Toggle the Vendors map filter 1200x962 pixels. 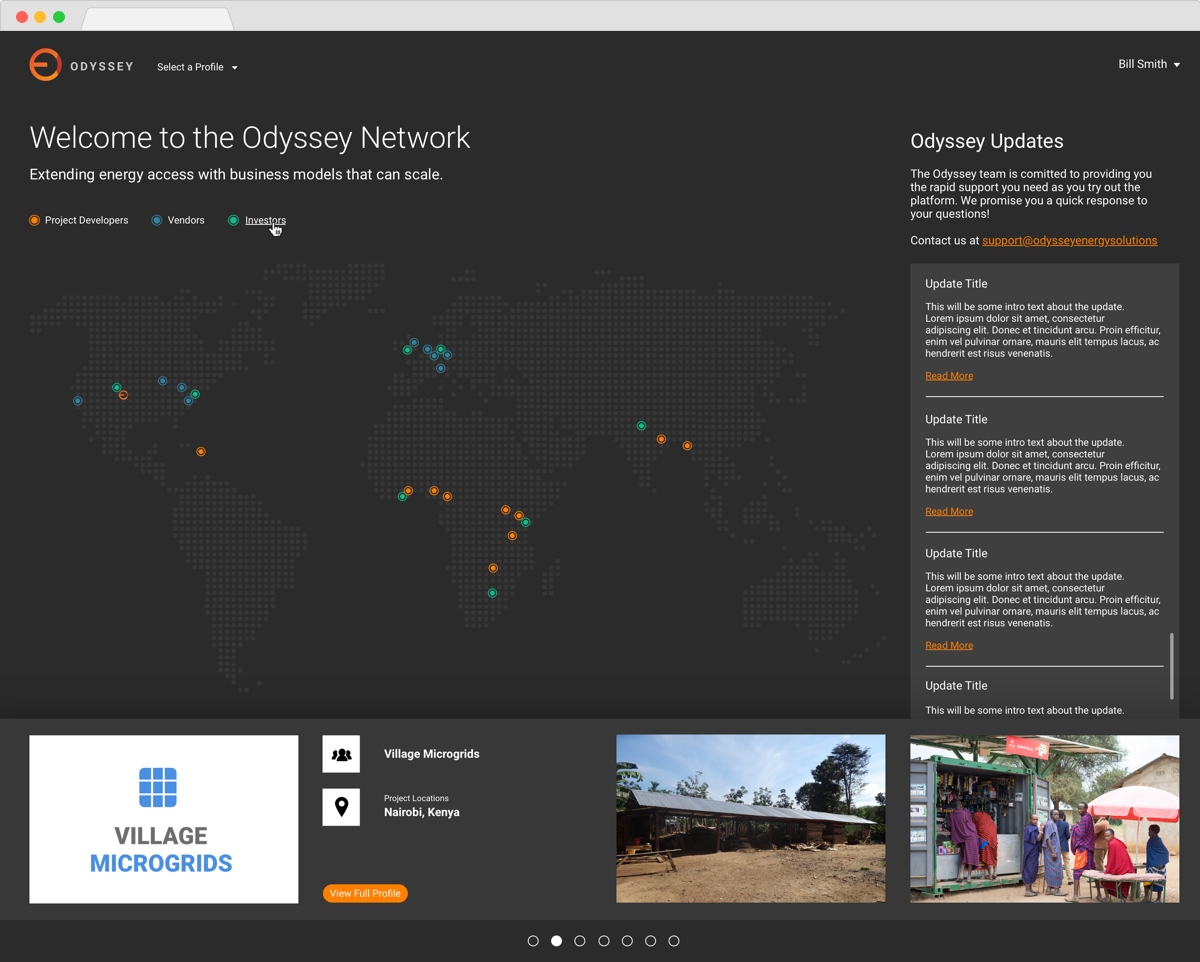point(178,220)
